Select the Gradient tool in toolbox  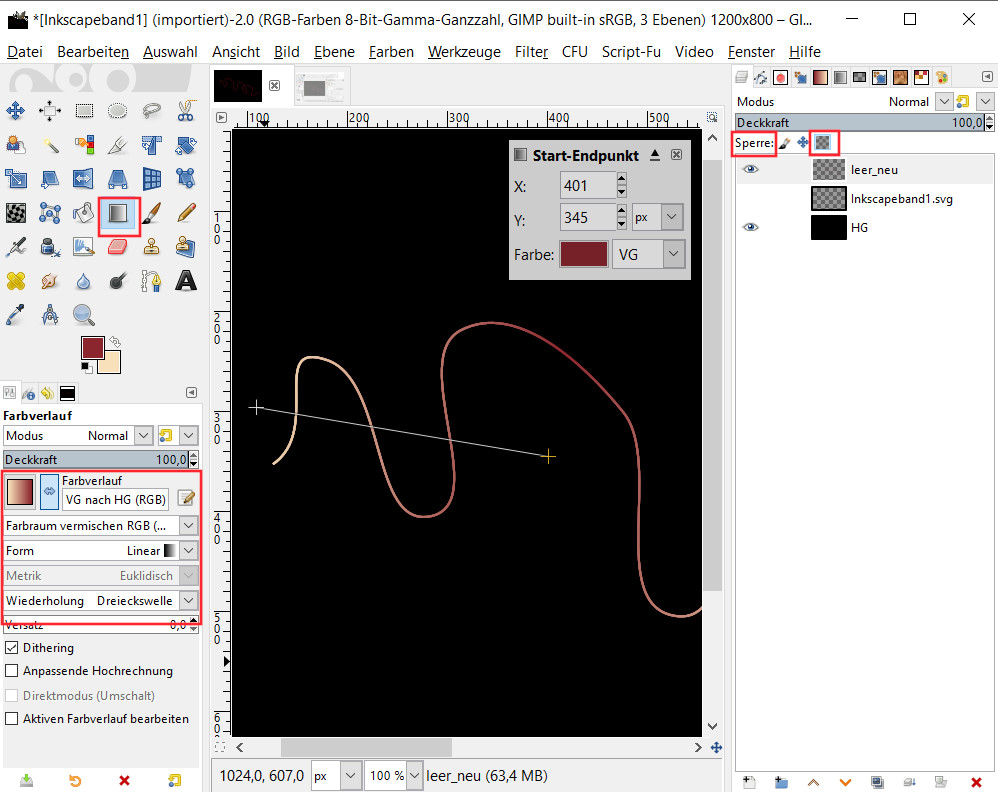tap(118, 213)
